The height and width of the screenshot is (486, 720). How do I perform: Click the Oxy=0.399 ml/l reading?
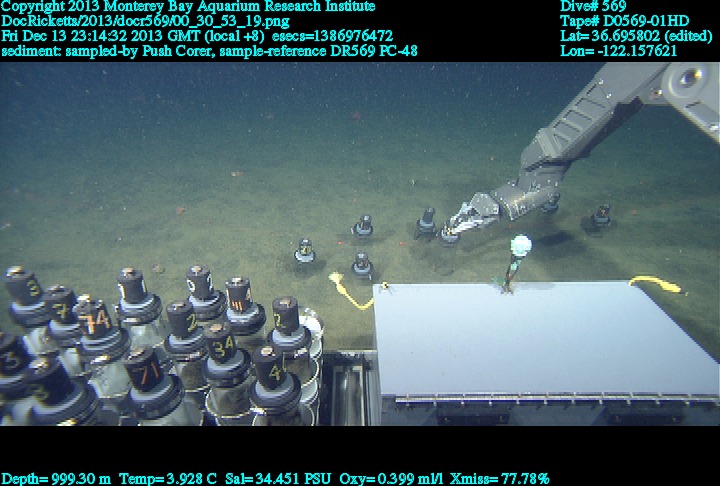tap(391, 479)
